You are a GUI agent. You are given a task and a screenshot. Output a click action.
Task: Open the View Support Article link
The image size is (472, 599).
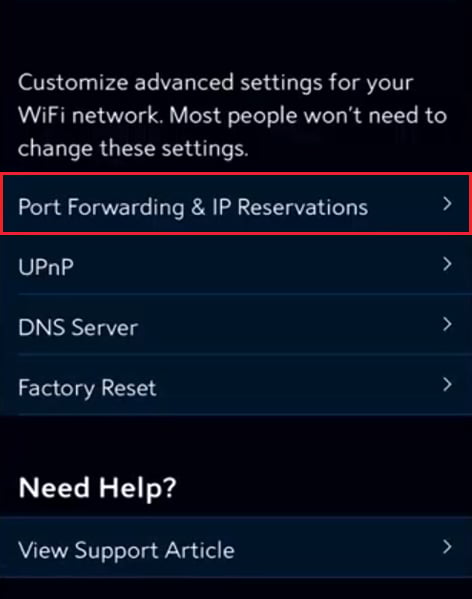point(236,547)
